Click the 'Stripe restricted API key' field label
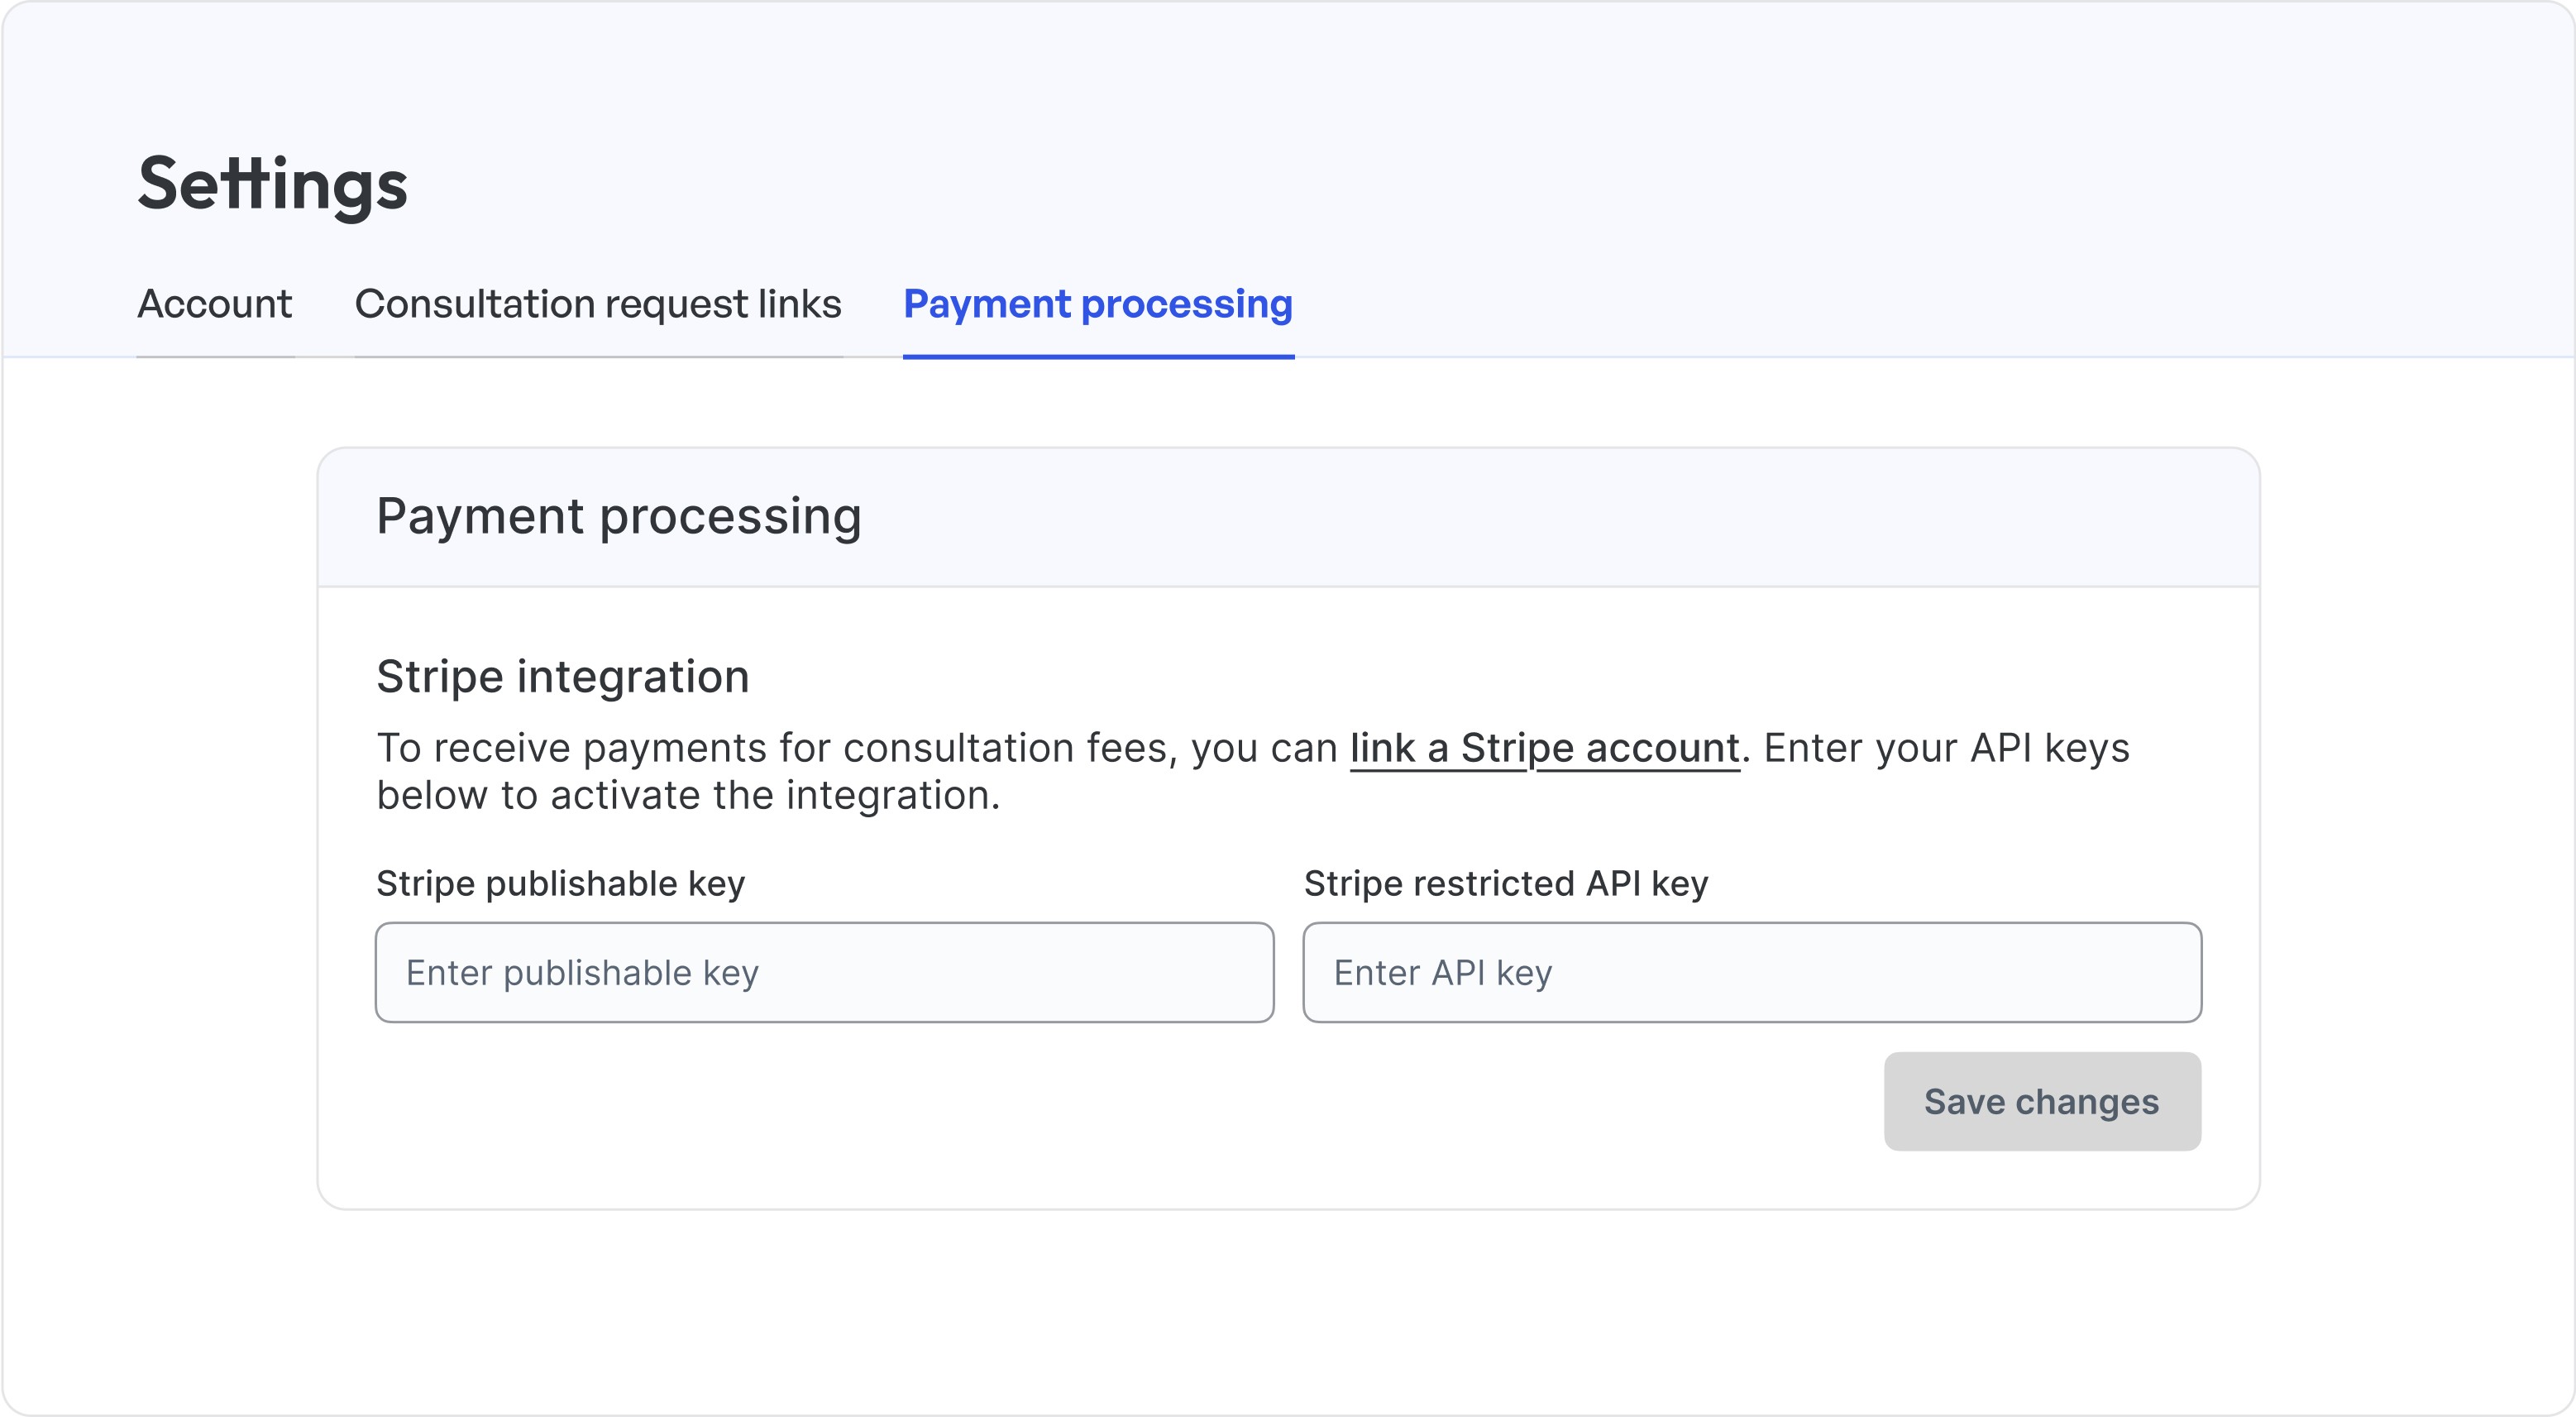 point(1505,884)
